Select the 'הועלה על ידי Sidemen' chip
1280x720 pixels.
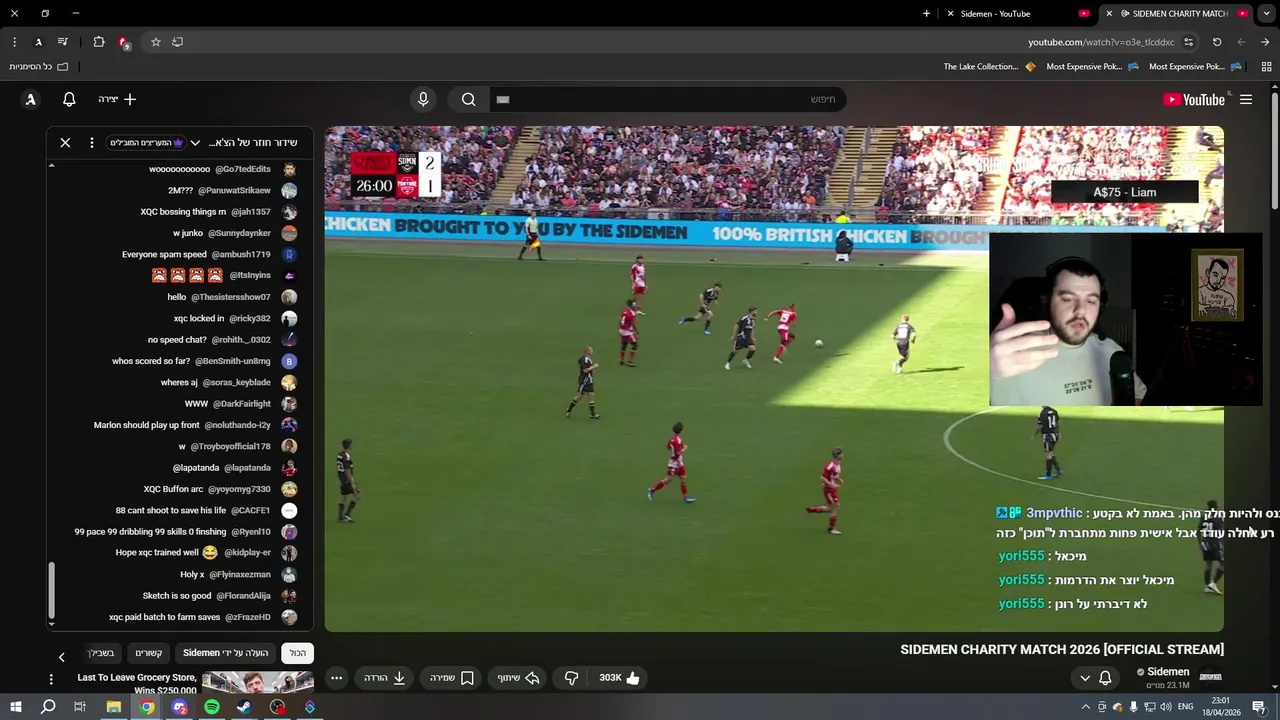225,653
